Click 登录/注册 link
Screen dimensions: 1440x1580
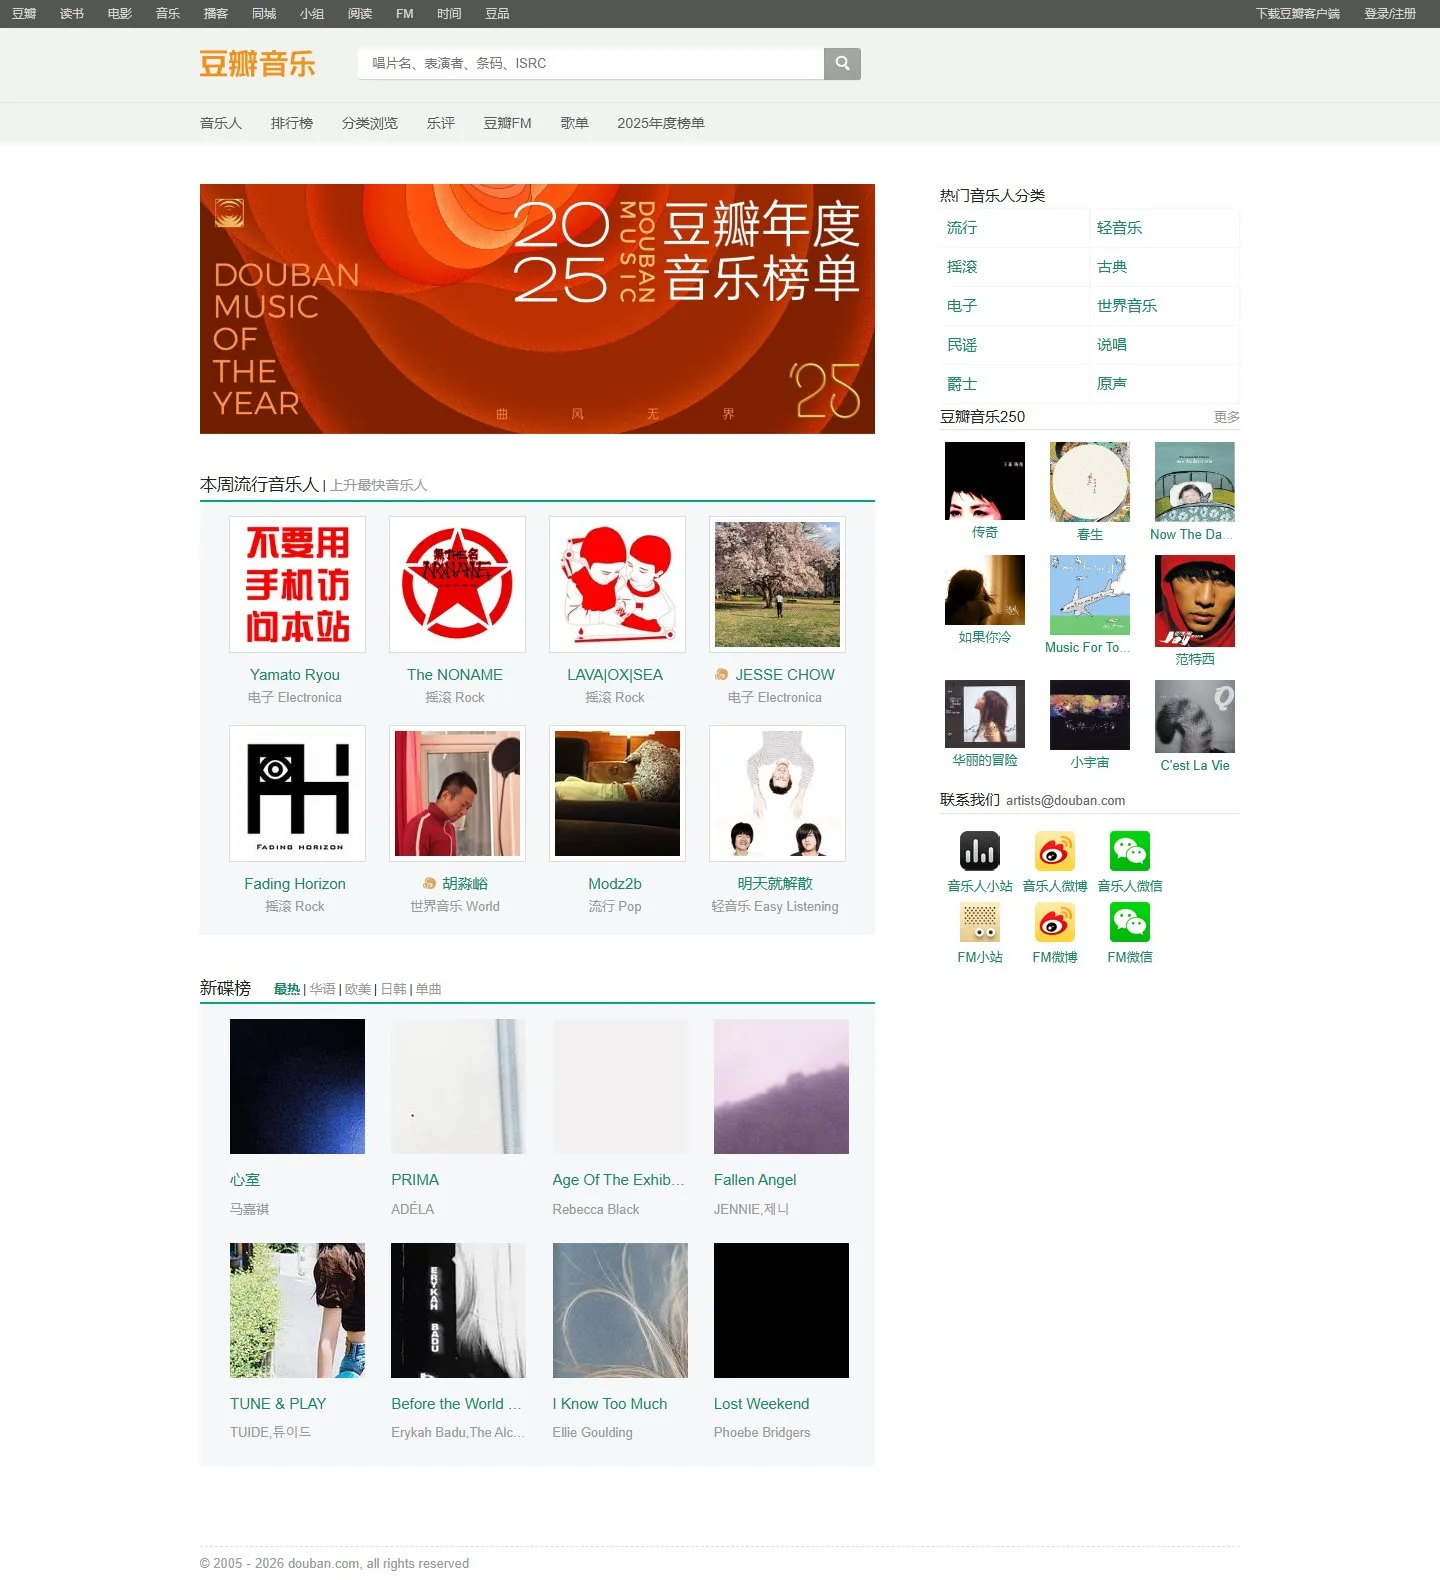tap(1390, 14)
